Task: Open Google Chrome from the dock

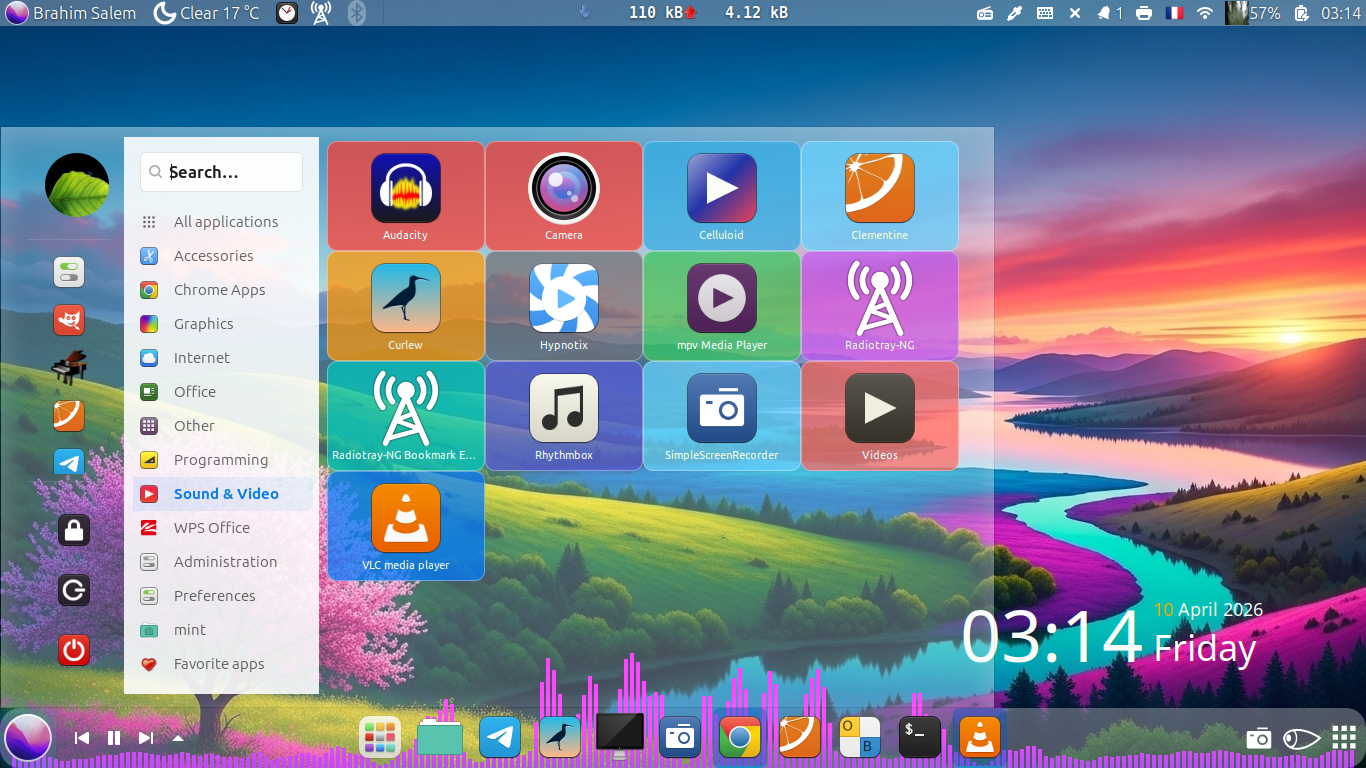Action: tap(740, 738)
